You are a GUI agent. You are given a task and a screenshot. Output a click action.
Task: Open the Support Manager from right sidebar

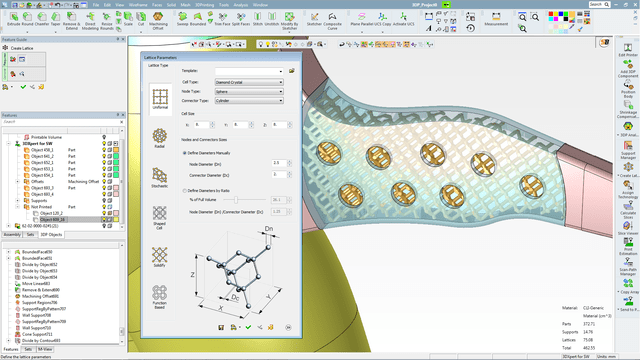coord(628,150)
